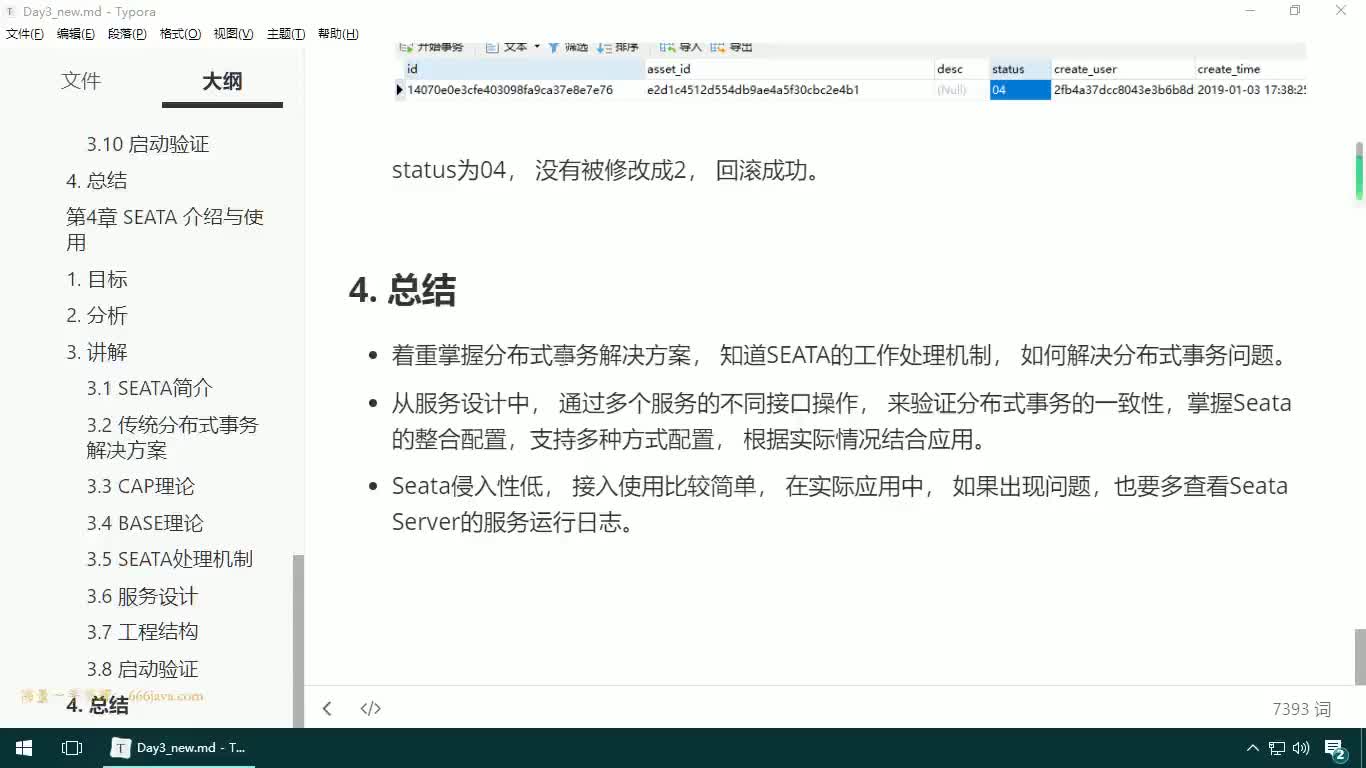The image size is (1366, 768).
Task: Open outline item 3.2 传统分布式事务解决方案
Action: (172, 438)
